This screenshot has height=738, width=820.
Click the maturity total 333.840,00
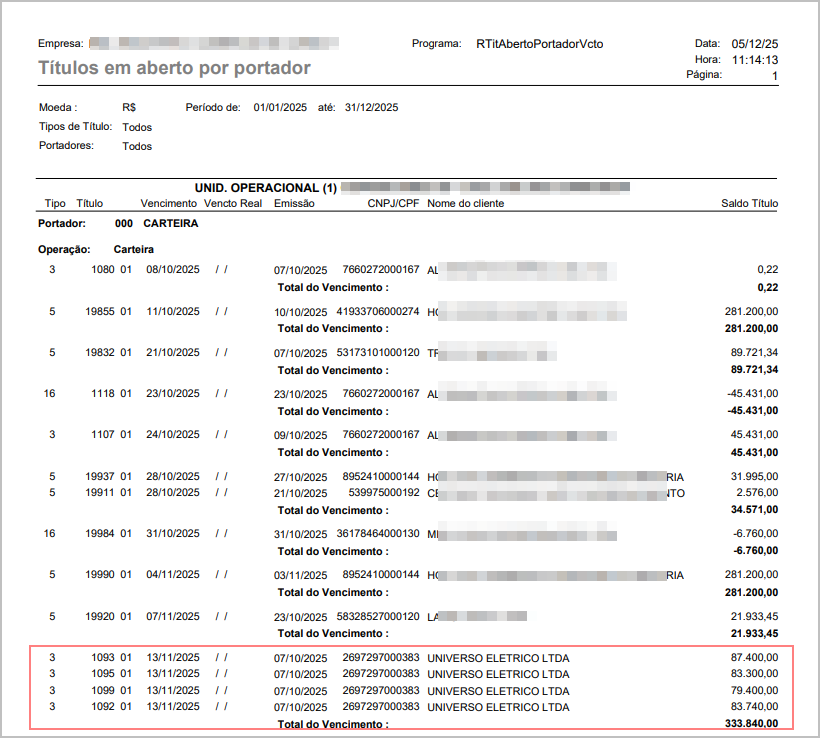click(751, 724)
